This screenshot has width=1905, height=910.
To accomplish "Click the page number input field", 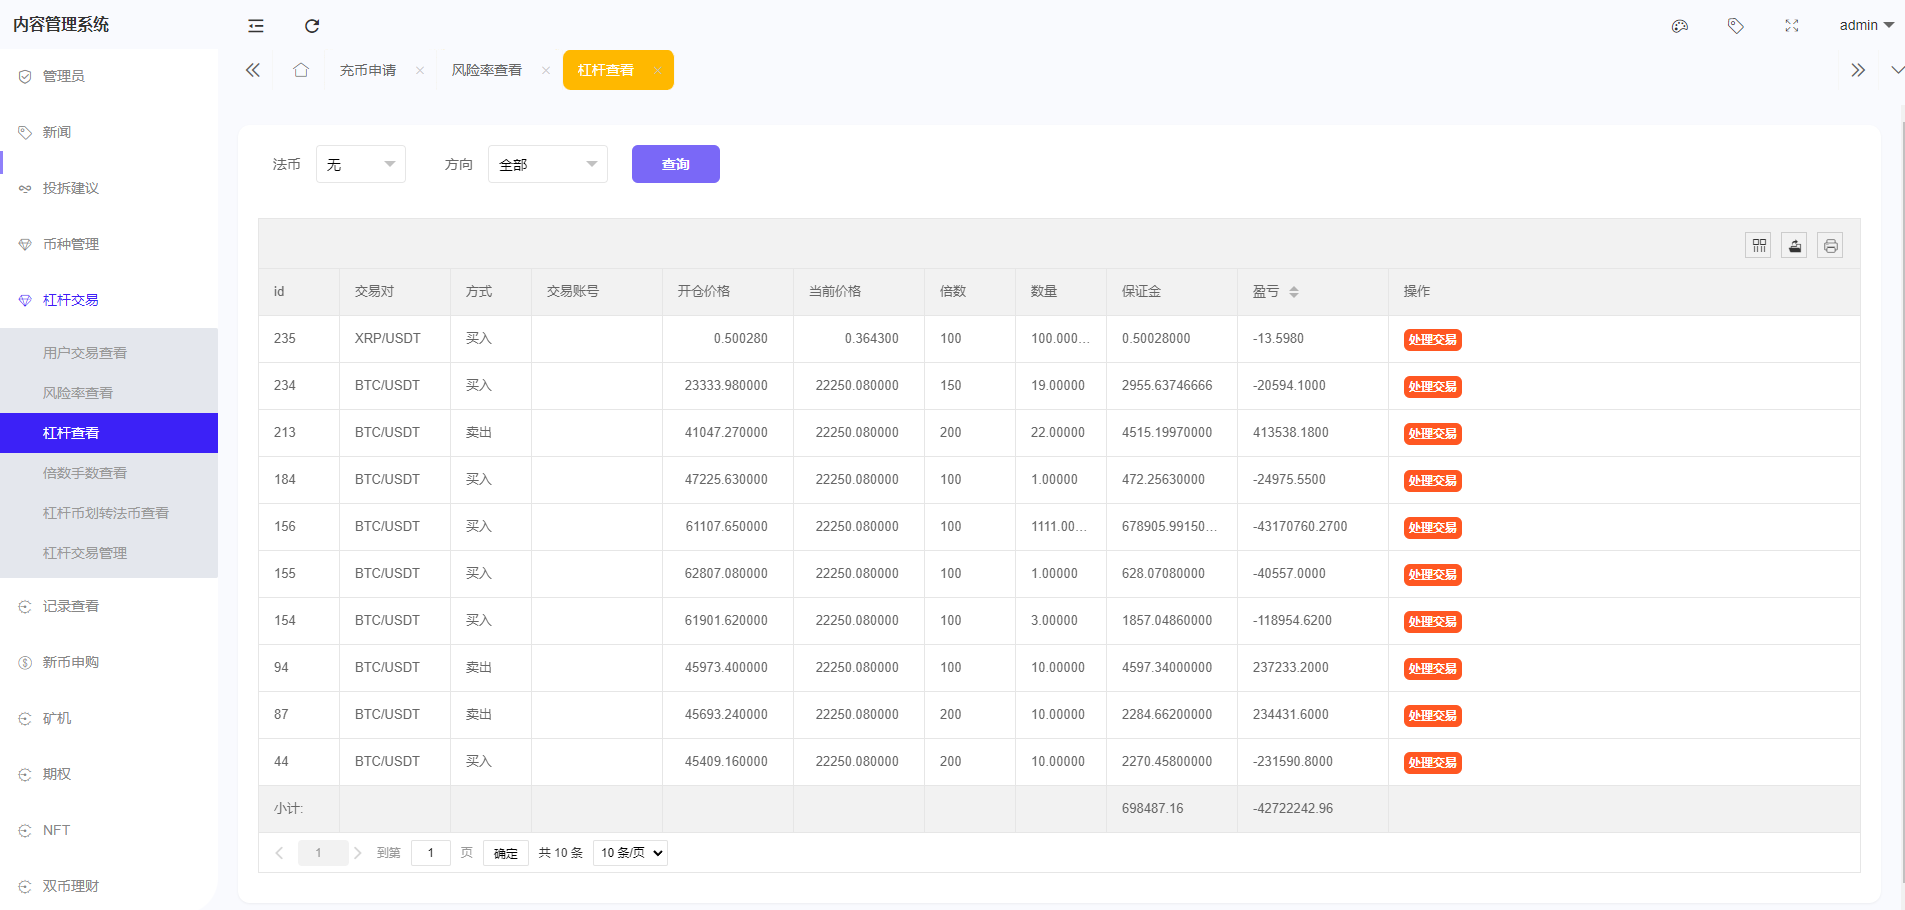I will point(430,852).
